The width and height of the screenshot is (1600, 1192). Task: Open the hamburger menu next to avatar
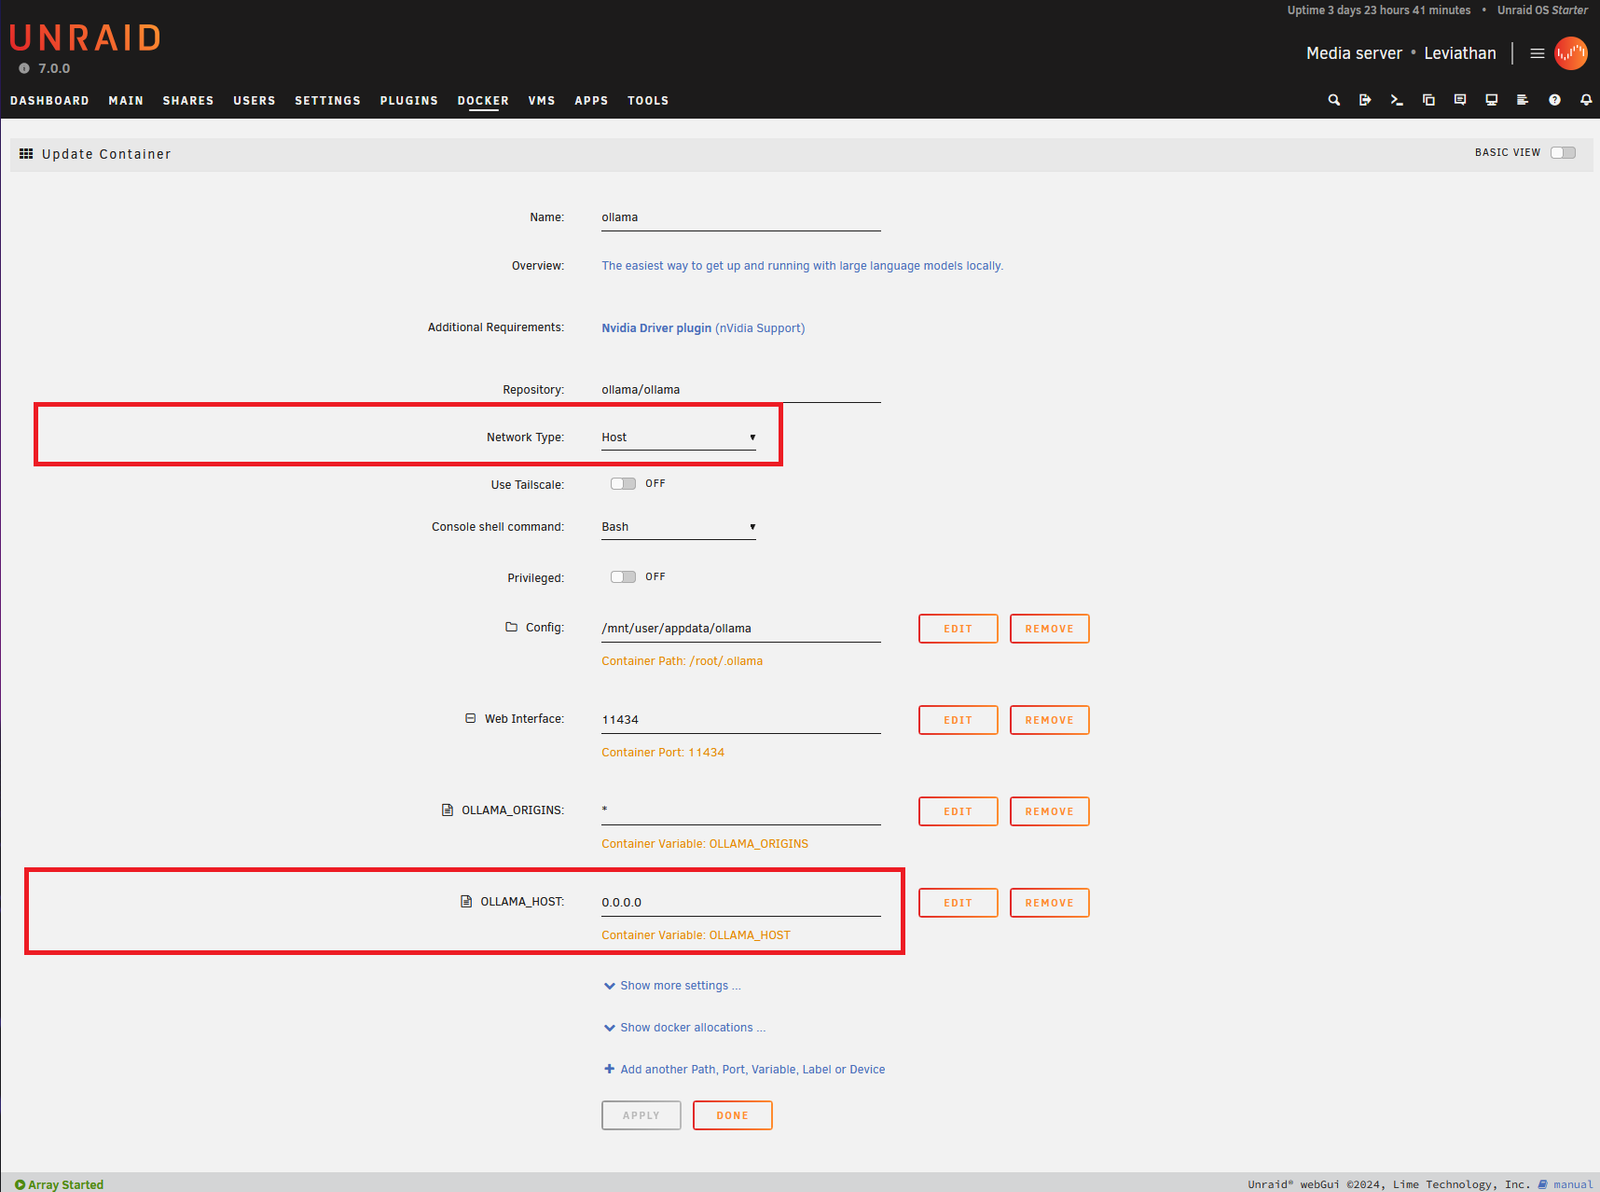coord(1537,53)
